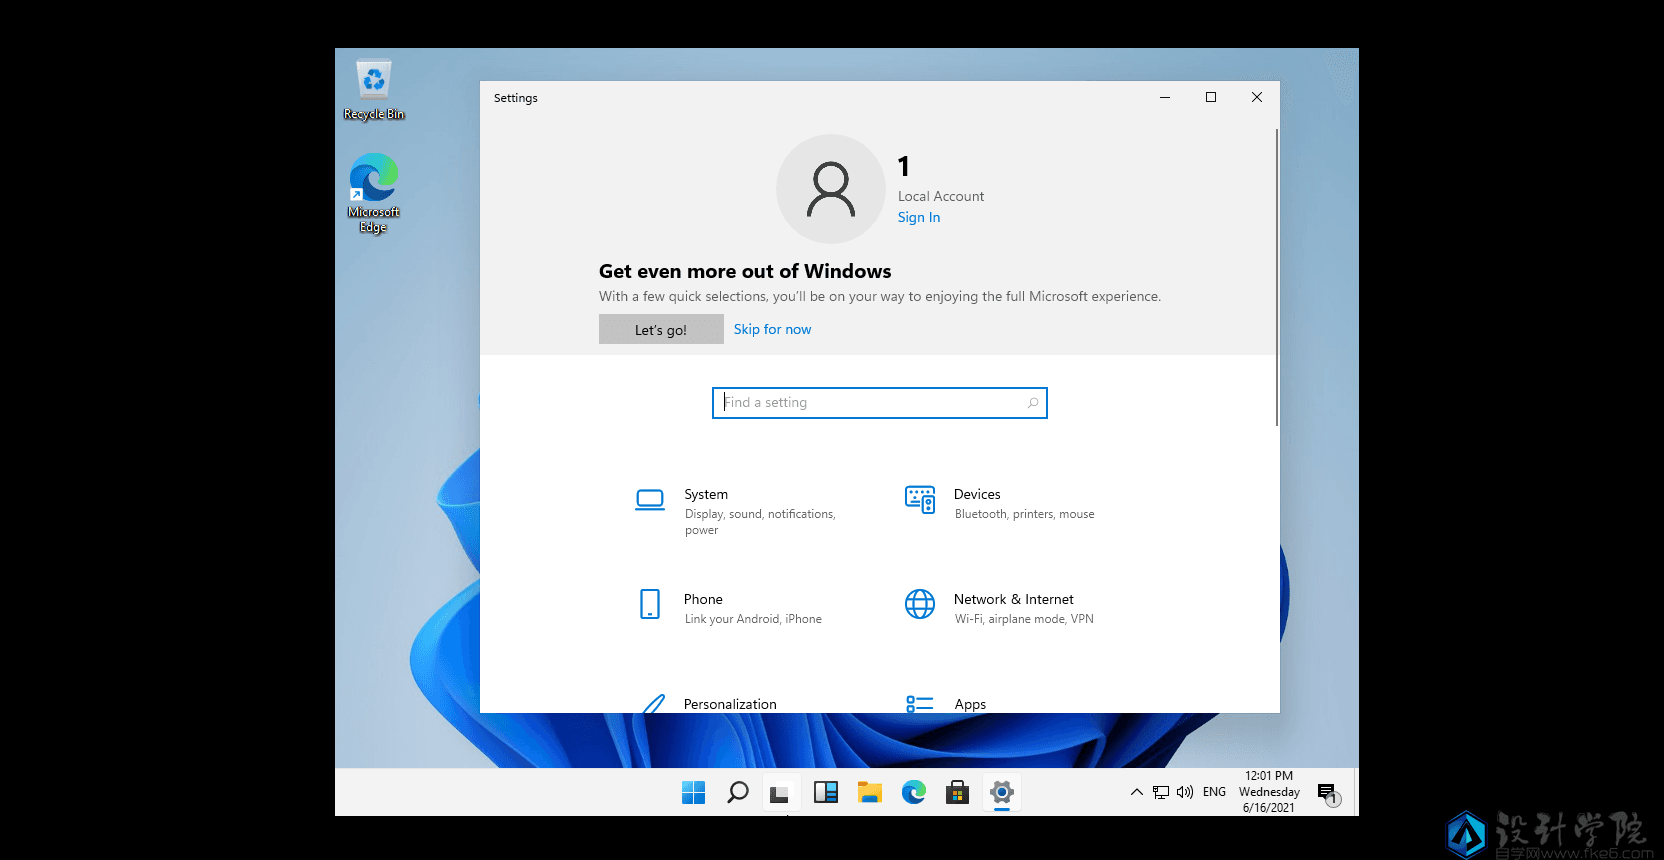
Task: Click the ENG input language indicator
Action: click(1214, 792)
